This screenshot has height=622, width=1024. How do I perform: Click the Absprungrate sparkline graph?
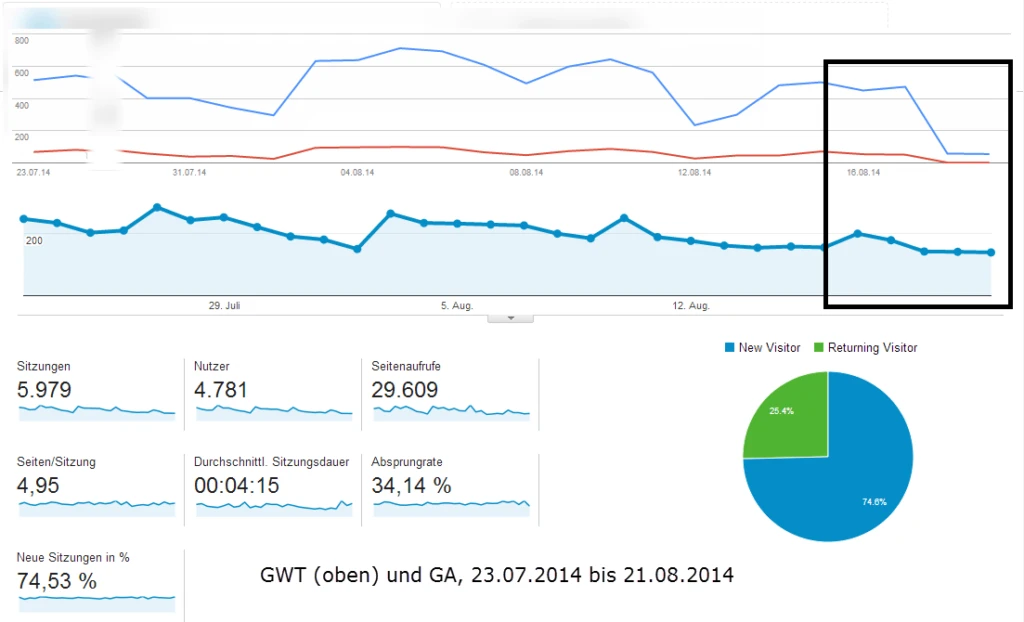(x=451, y=508)
